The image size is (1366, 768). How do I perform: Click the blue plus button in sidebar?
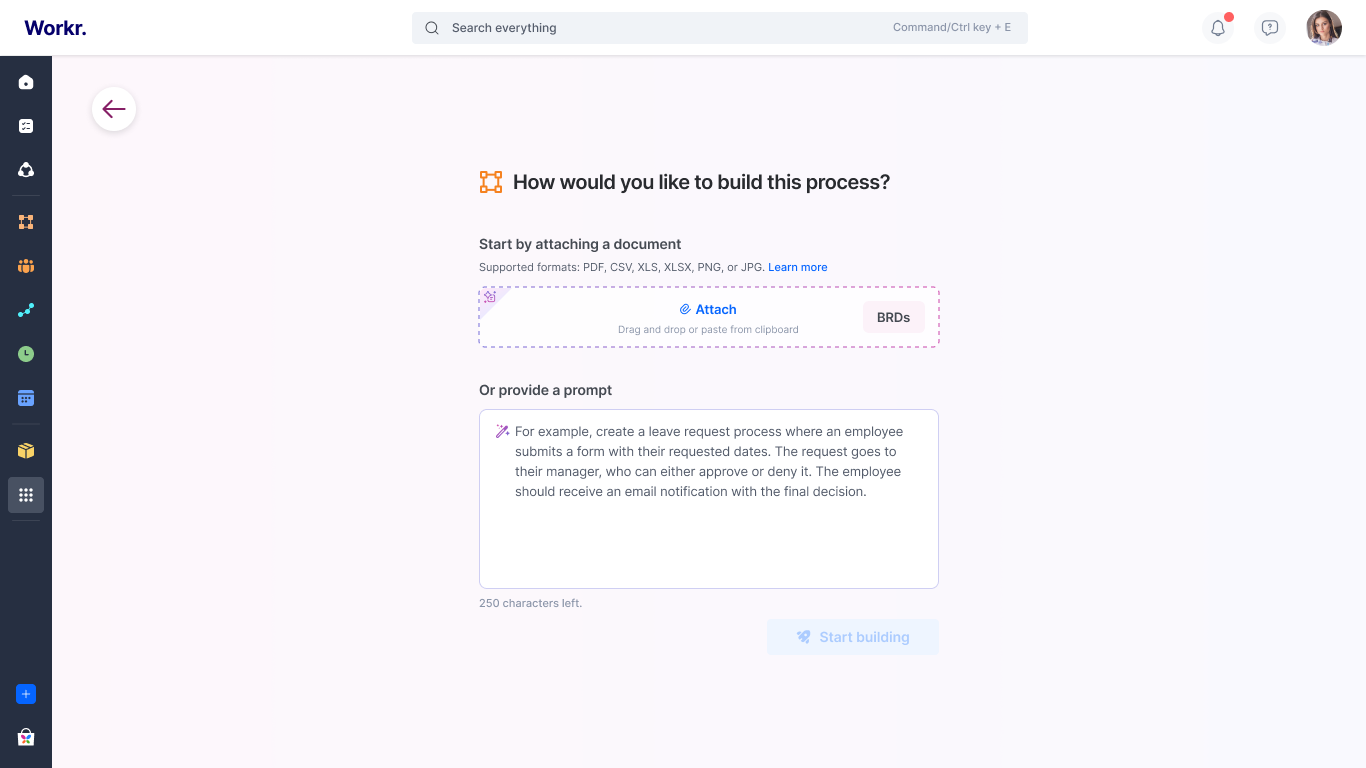pyautogui.click(x=26, y=694)
